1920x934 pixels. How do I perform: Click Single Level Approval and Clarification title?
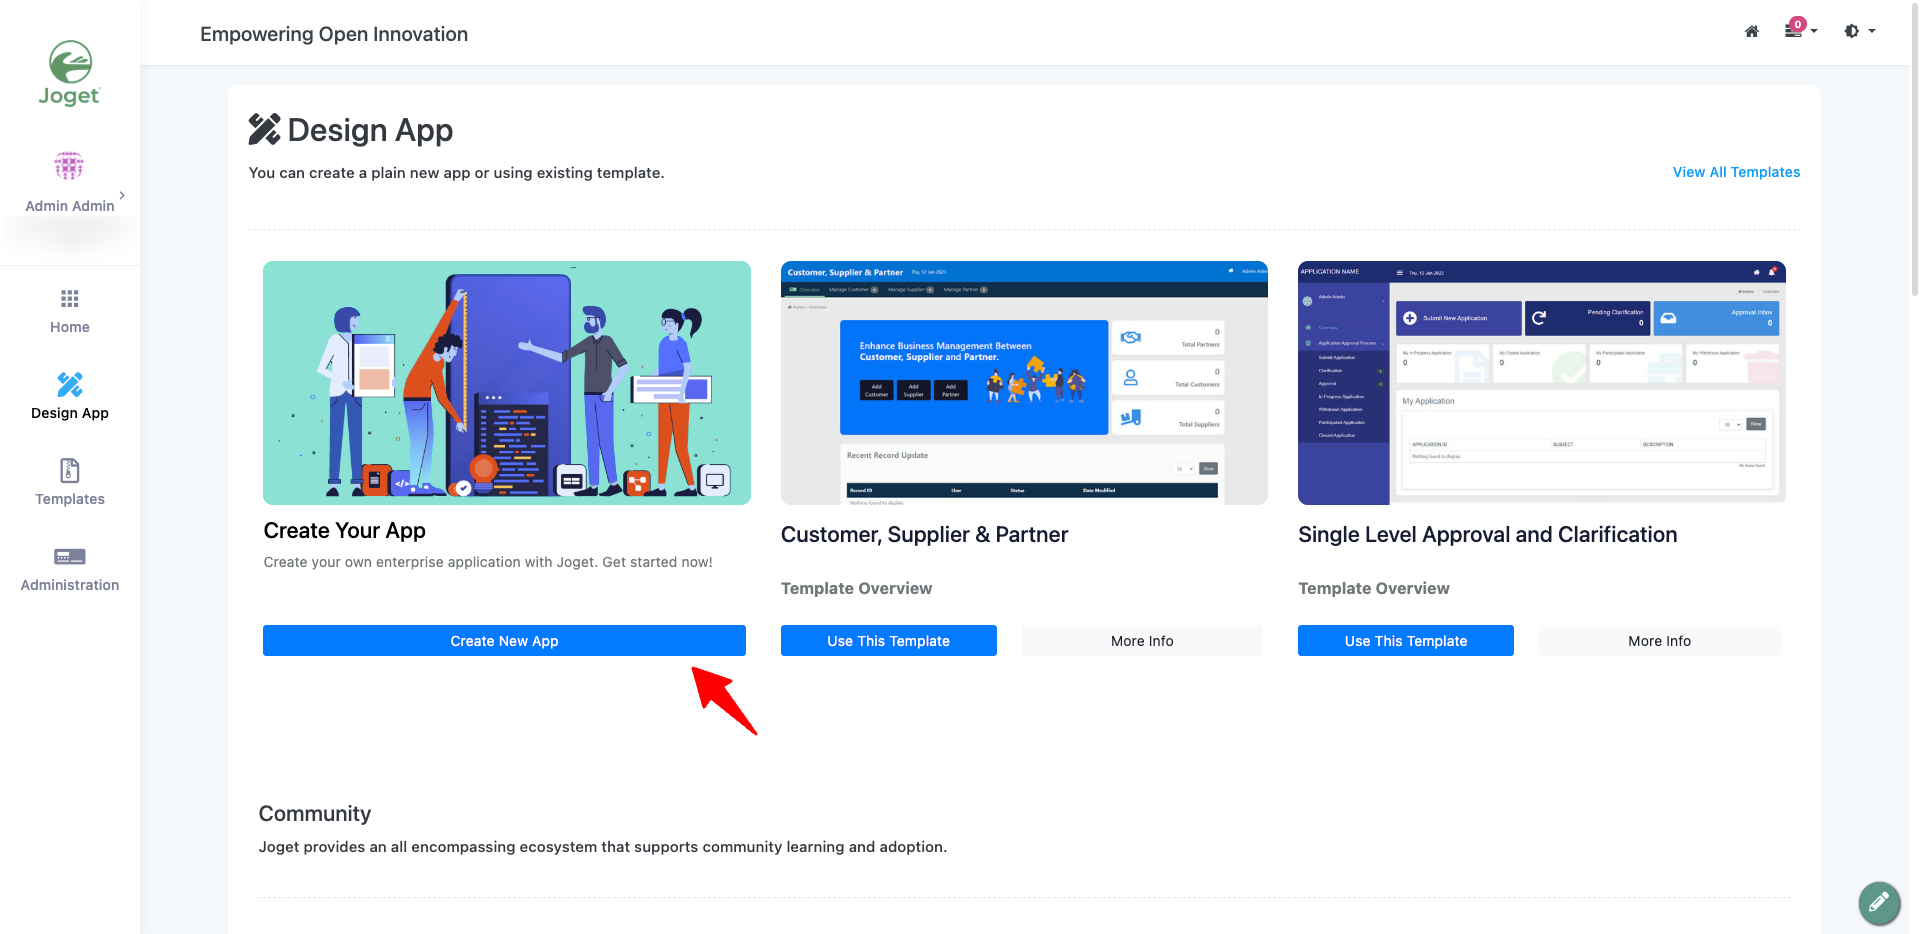pyautogui.click(x=1488, y=535)
